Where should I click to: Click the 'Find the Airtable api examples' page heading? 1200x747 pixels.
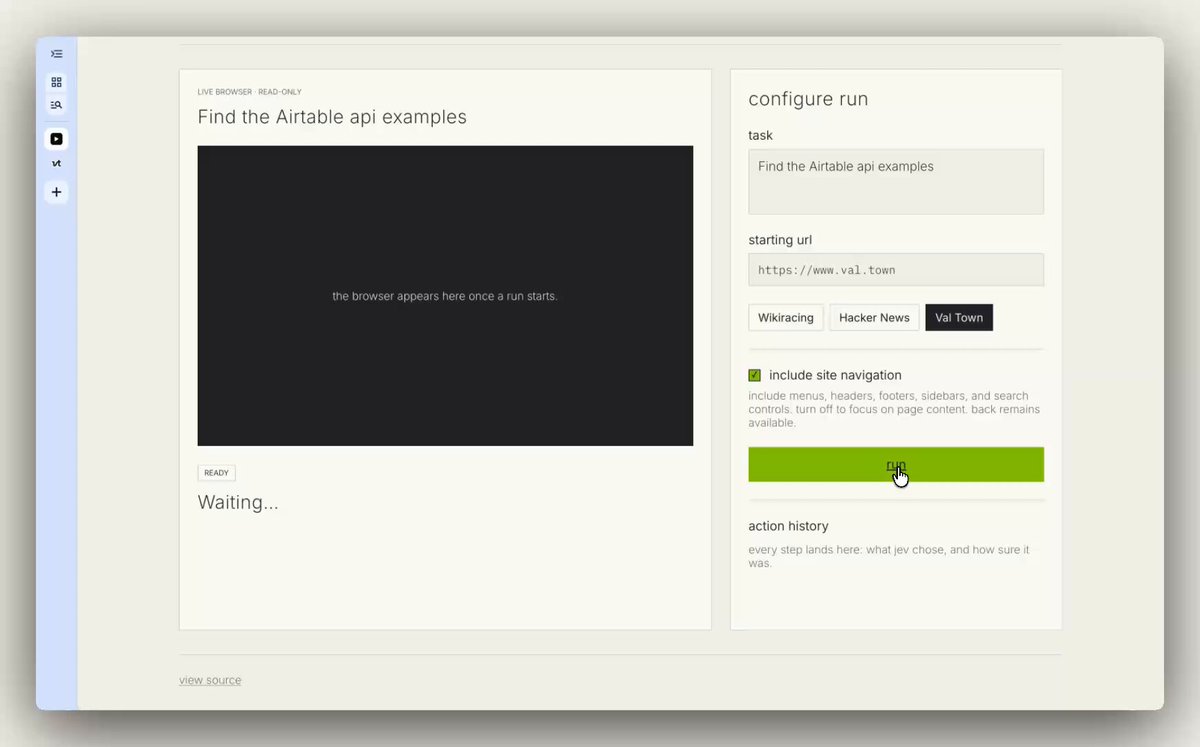tap(332, 117)
